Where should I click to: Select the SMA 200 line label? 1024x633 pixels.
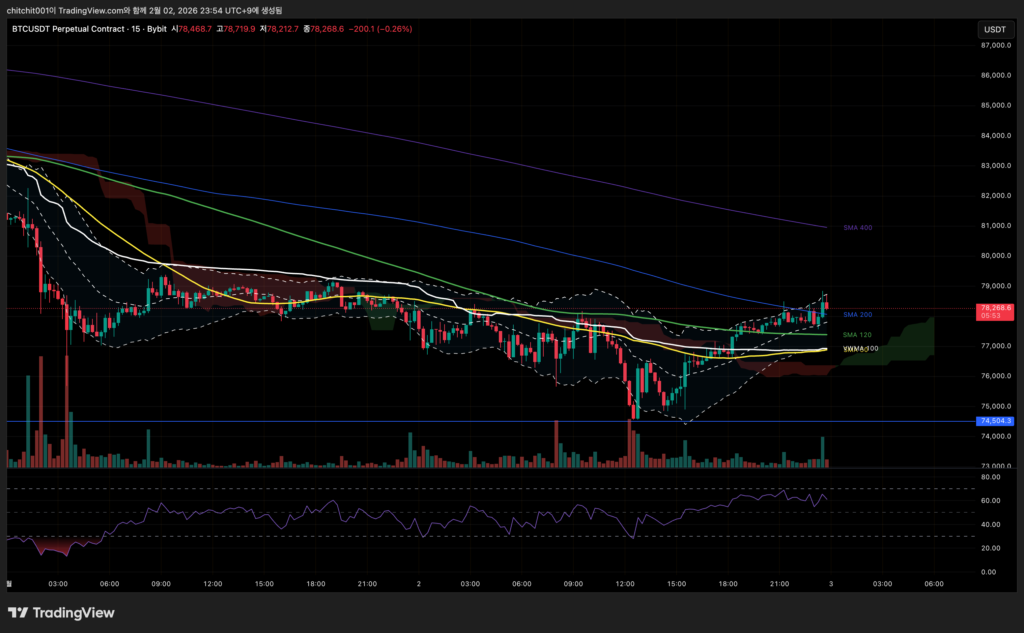857,315
